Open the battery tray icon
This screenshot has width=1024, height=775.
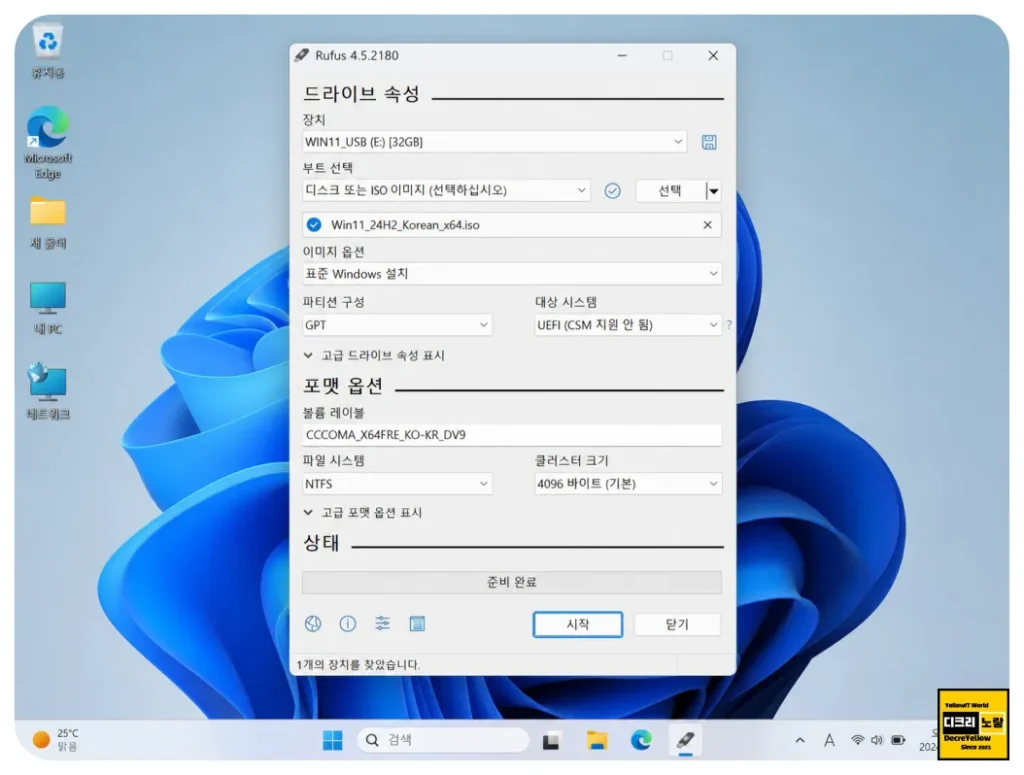pos(899,740)
